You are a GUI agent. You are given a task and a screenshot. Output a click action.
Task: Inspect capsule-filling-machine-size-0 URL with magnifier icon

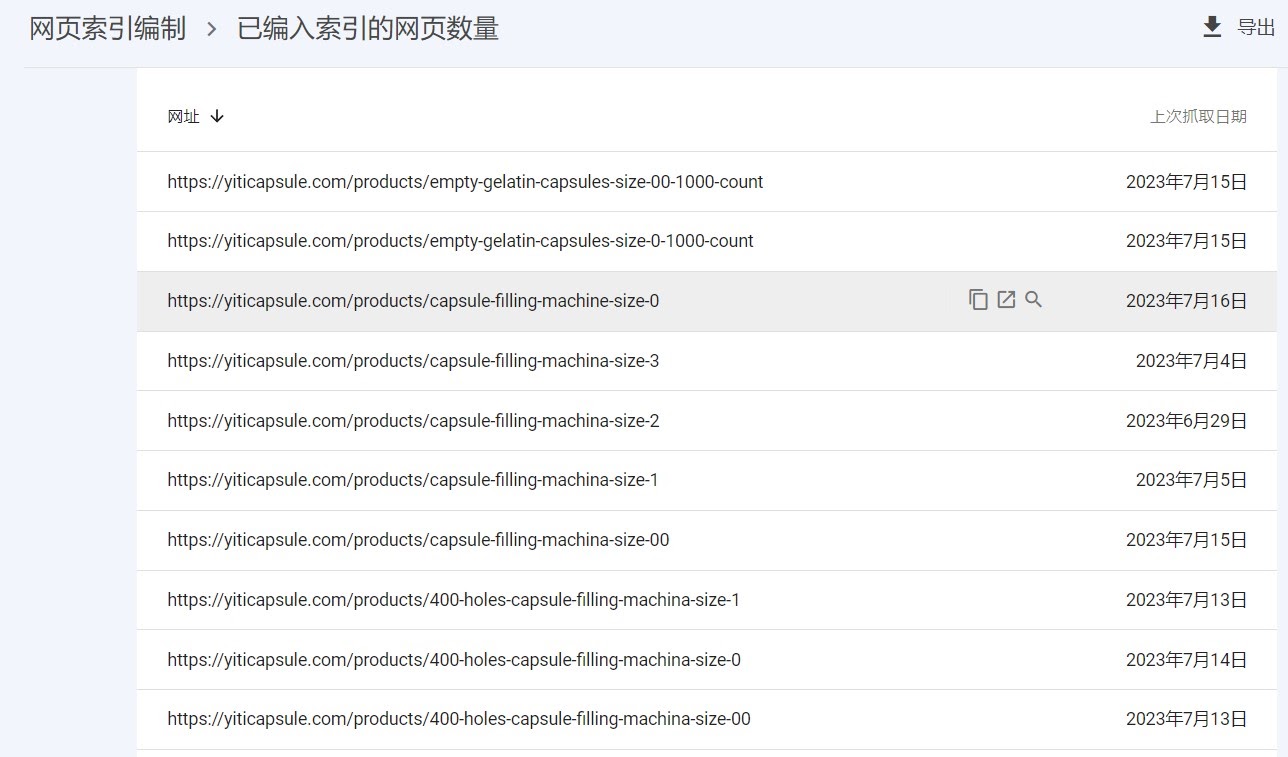click(1034, 299)
